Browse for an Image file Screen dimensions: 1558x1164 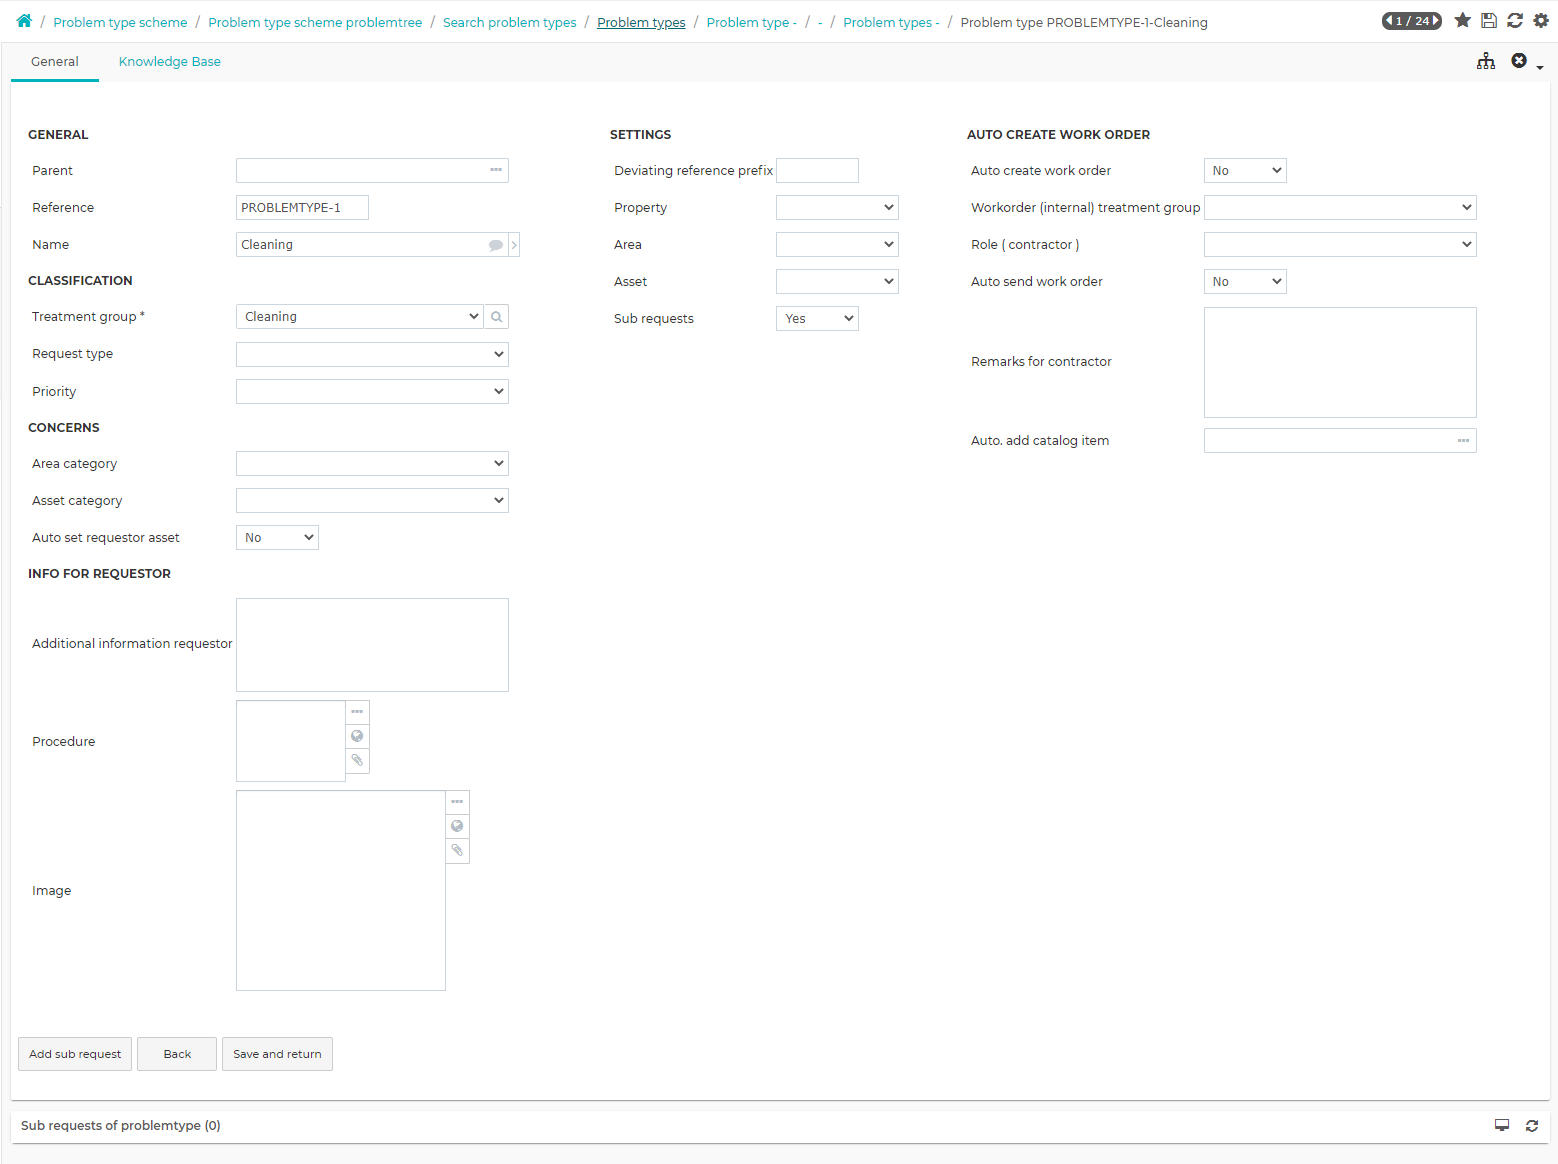click(457, 802)
